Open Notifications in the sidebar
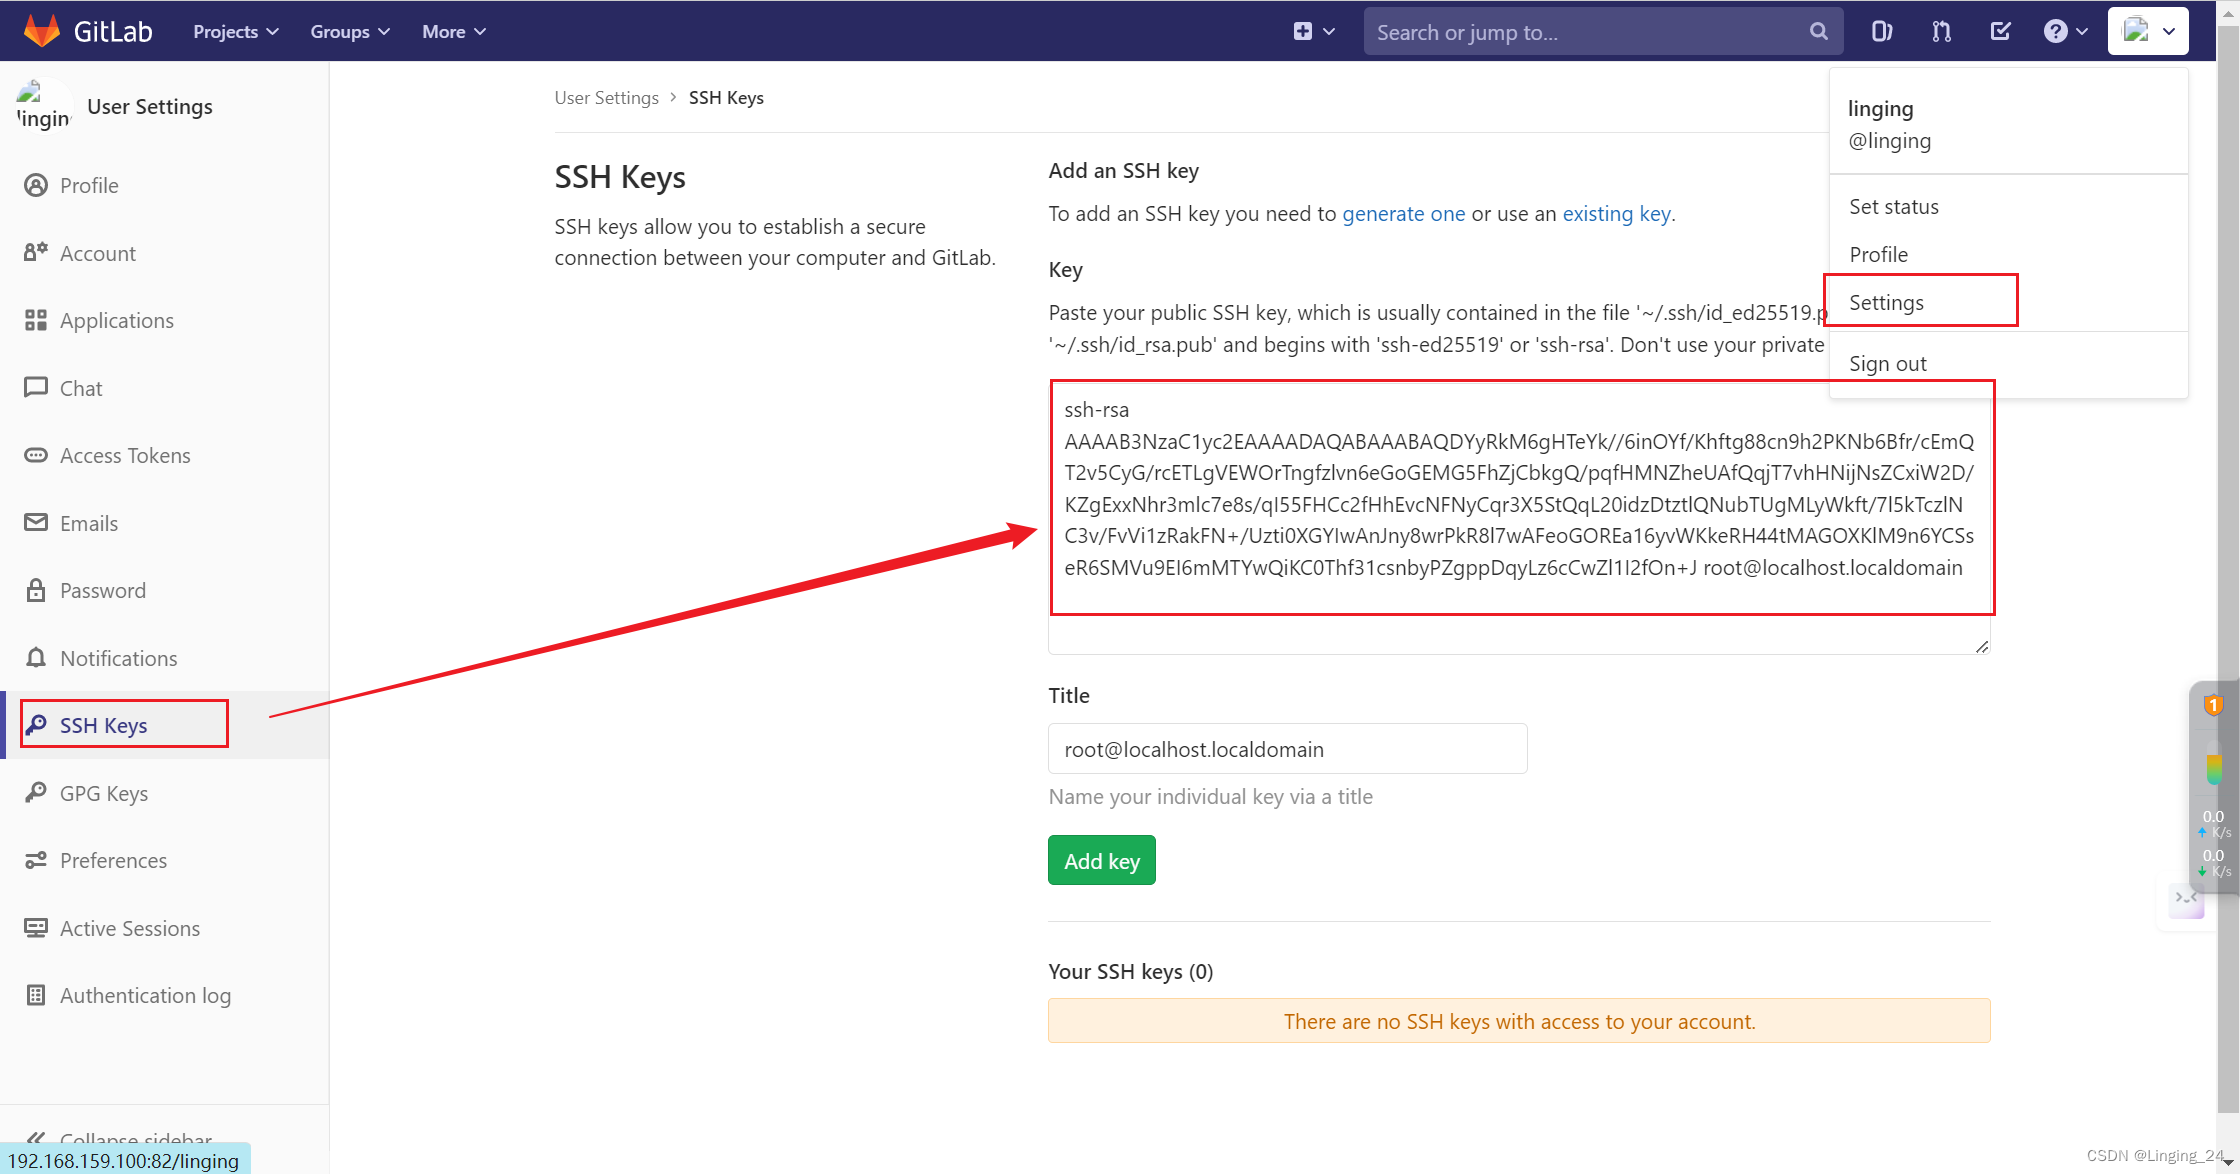Screen dimensions: 2240x1174 119,658
